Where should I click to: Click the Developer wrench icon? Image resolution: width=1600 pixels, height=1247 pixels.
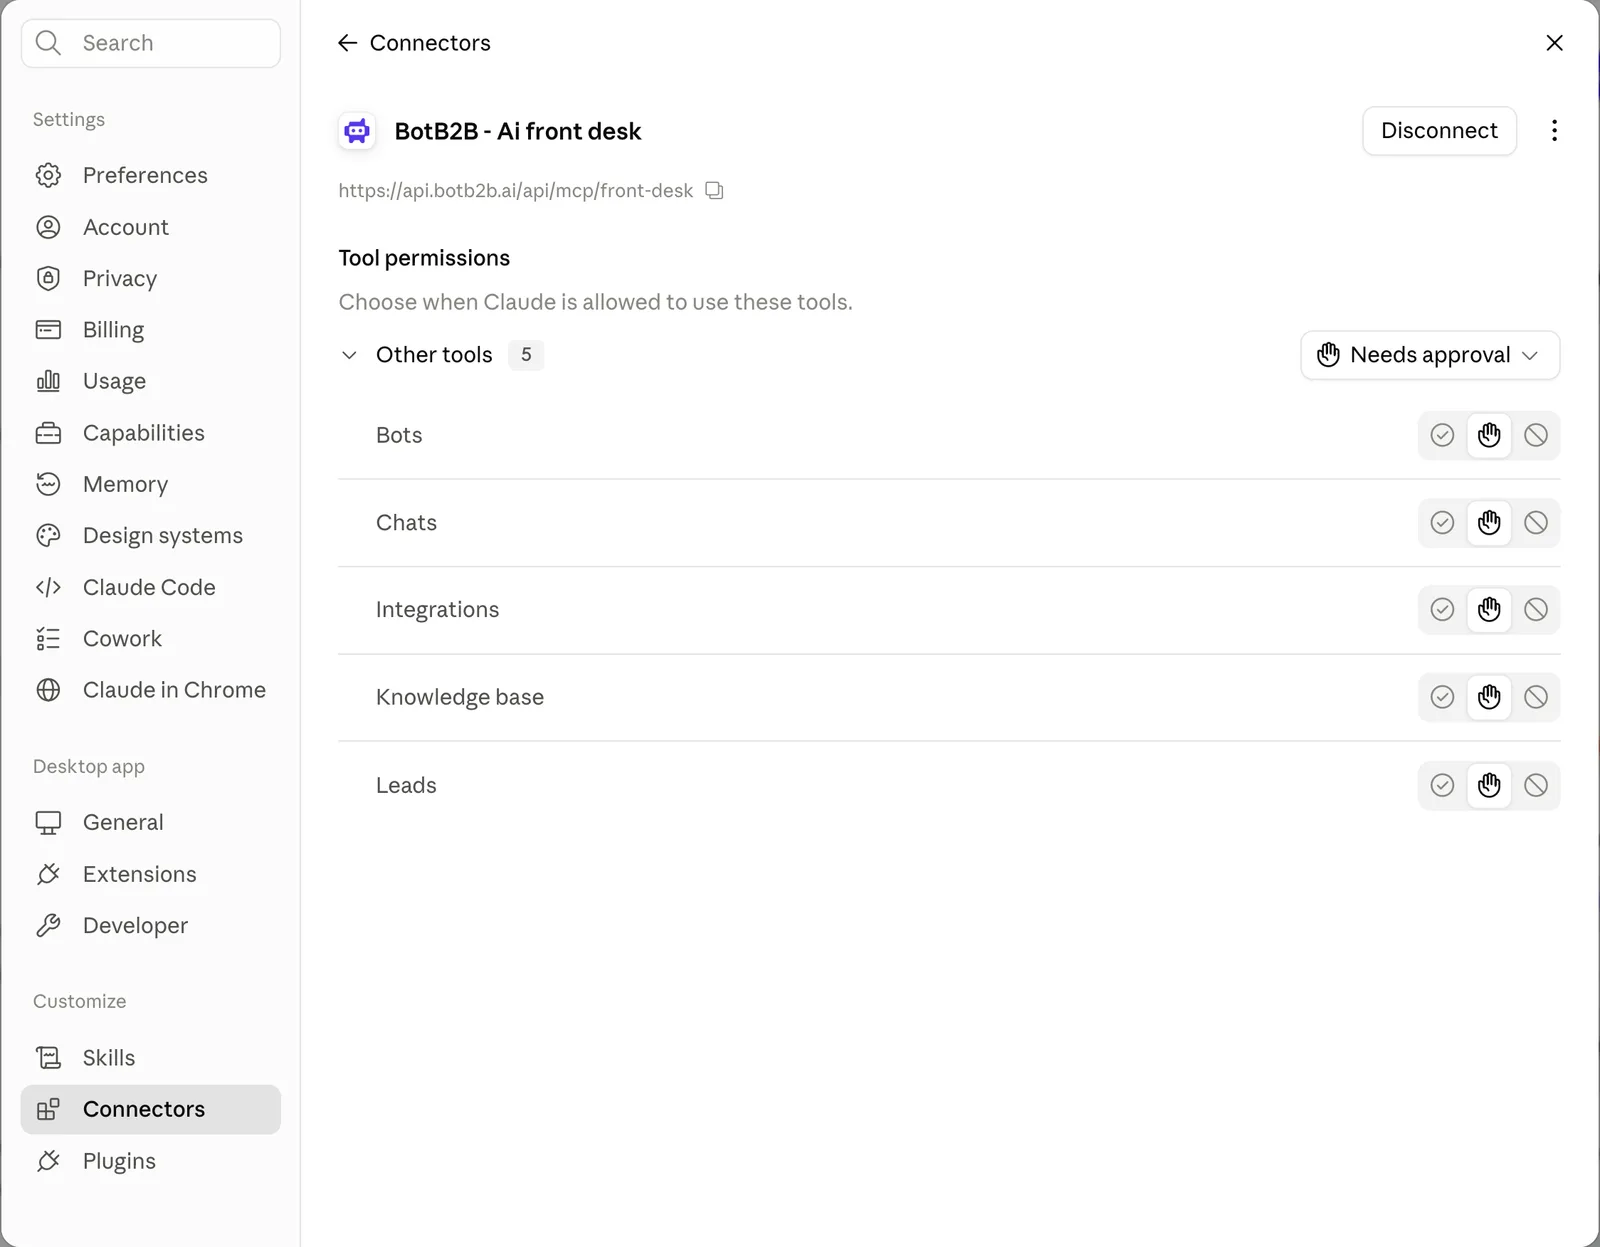pyautogui.click(x=48, y=925)
